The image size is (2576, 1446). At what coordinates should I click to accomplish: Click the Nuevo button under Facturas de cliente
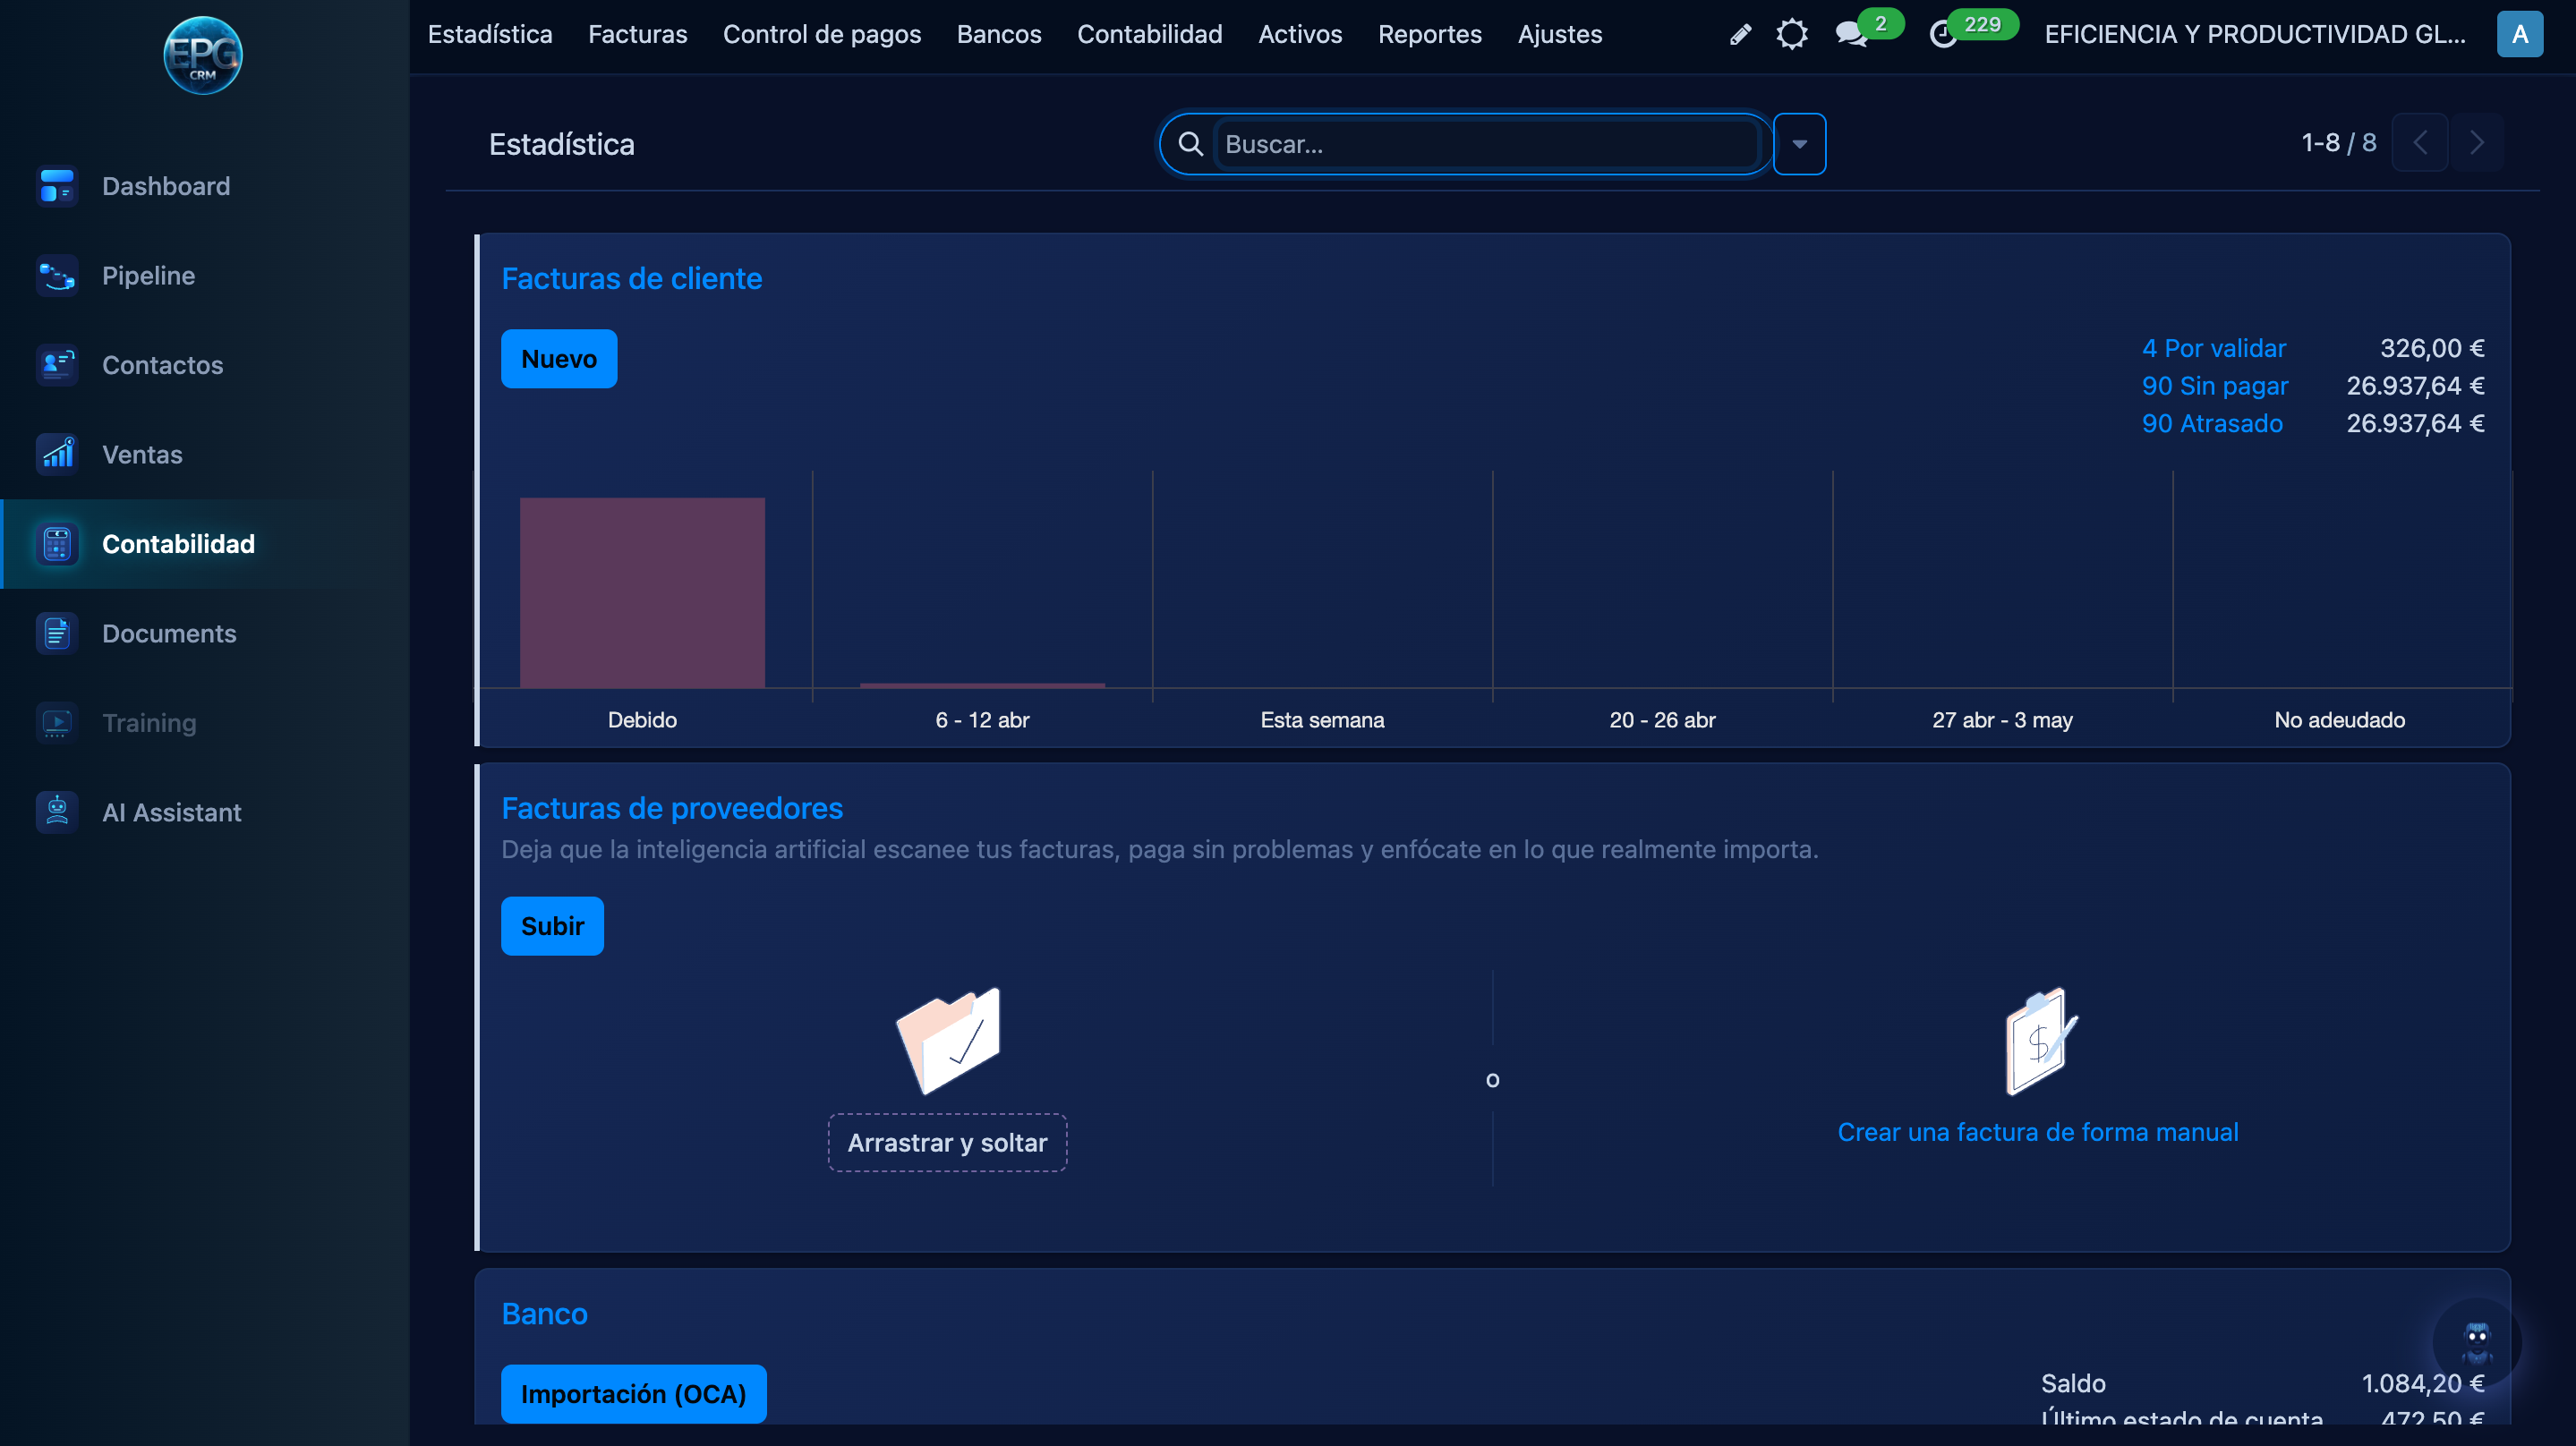[558, 359]
